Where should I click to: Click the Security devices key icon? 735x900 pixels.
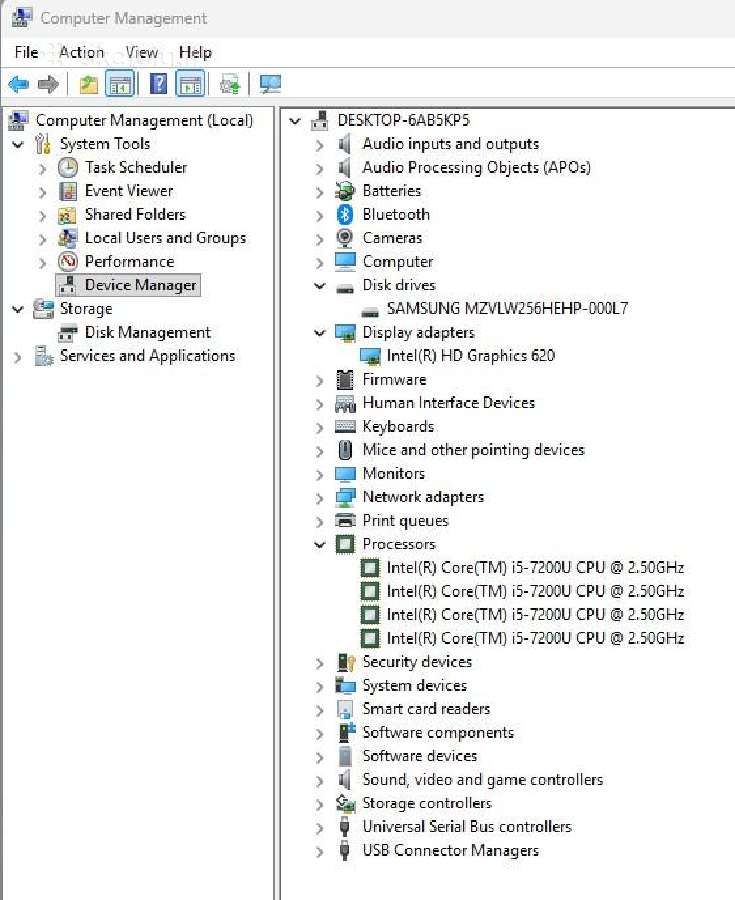pyautogui.click(x=346, y=662)
